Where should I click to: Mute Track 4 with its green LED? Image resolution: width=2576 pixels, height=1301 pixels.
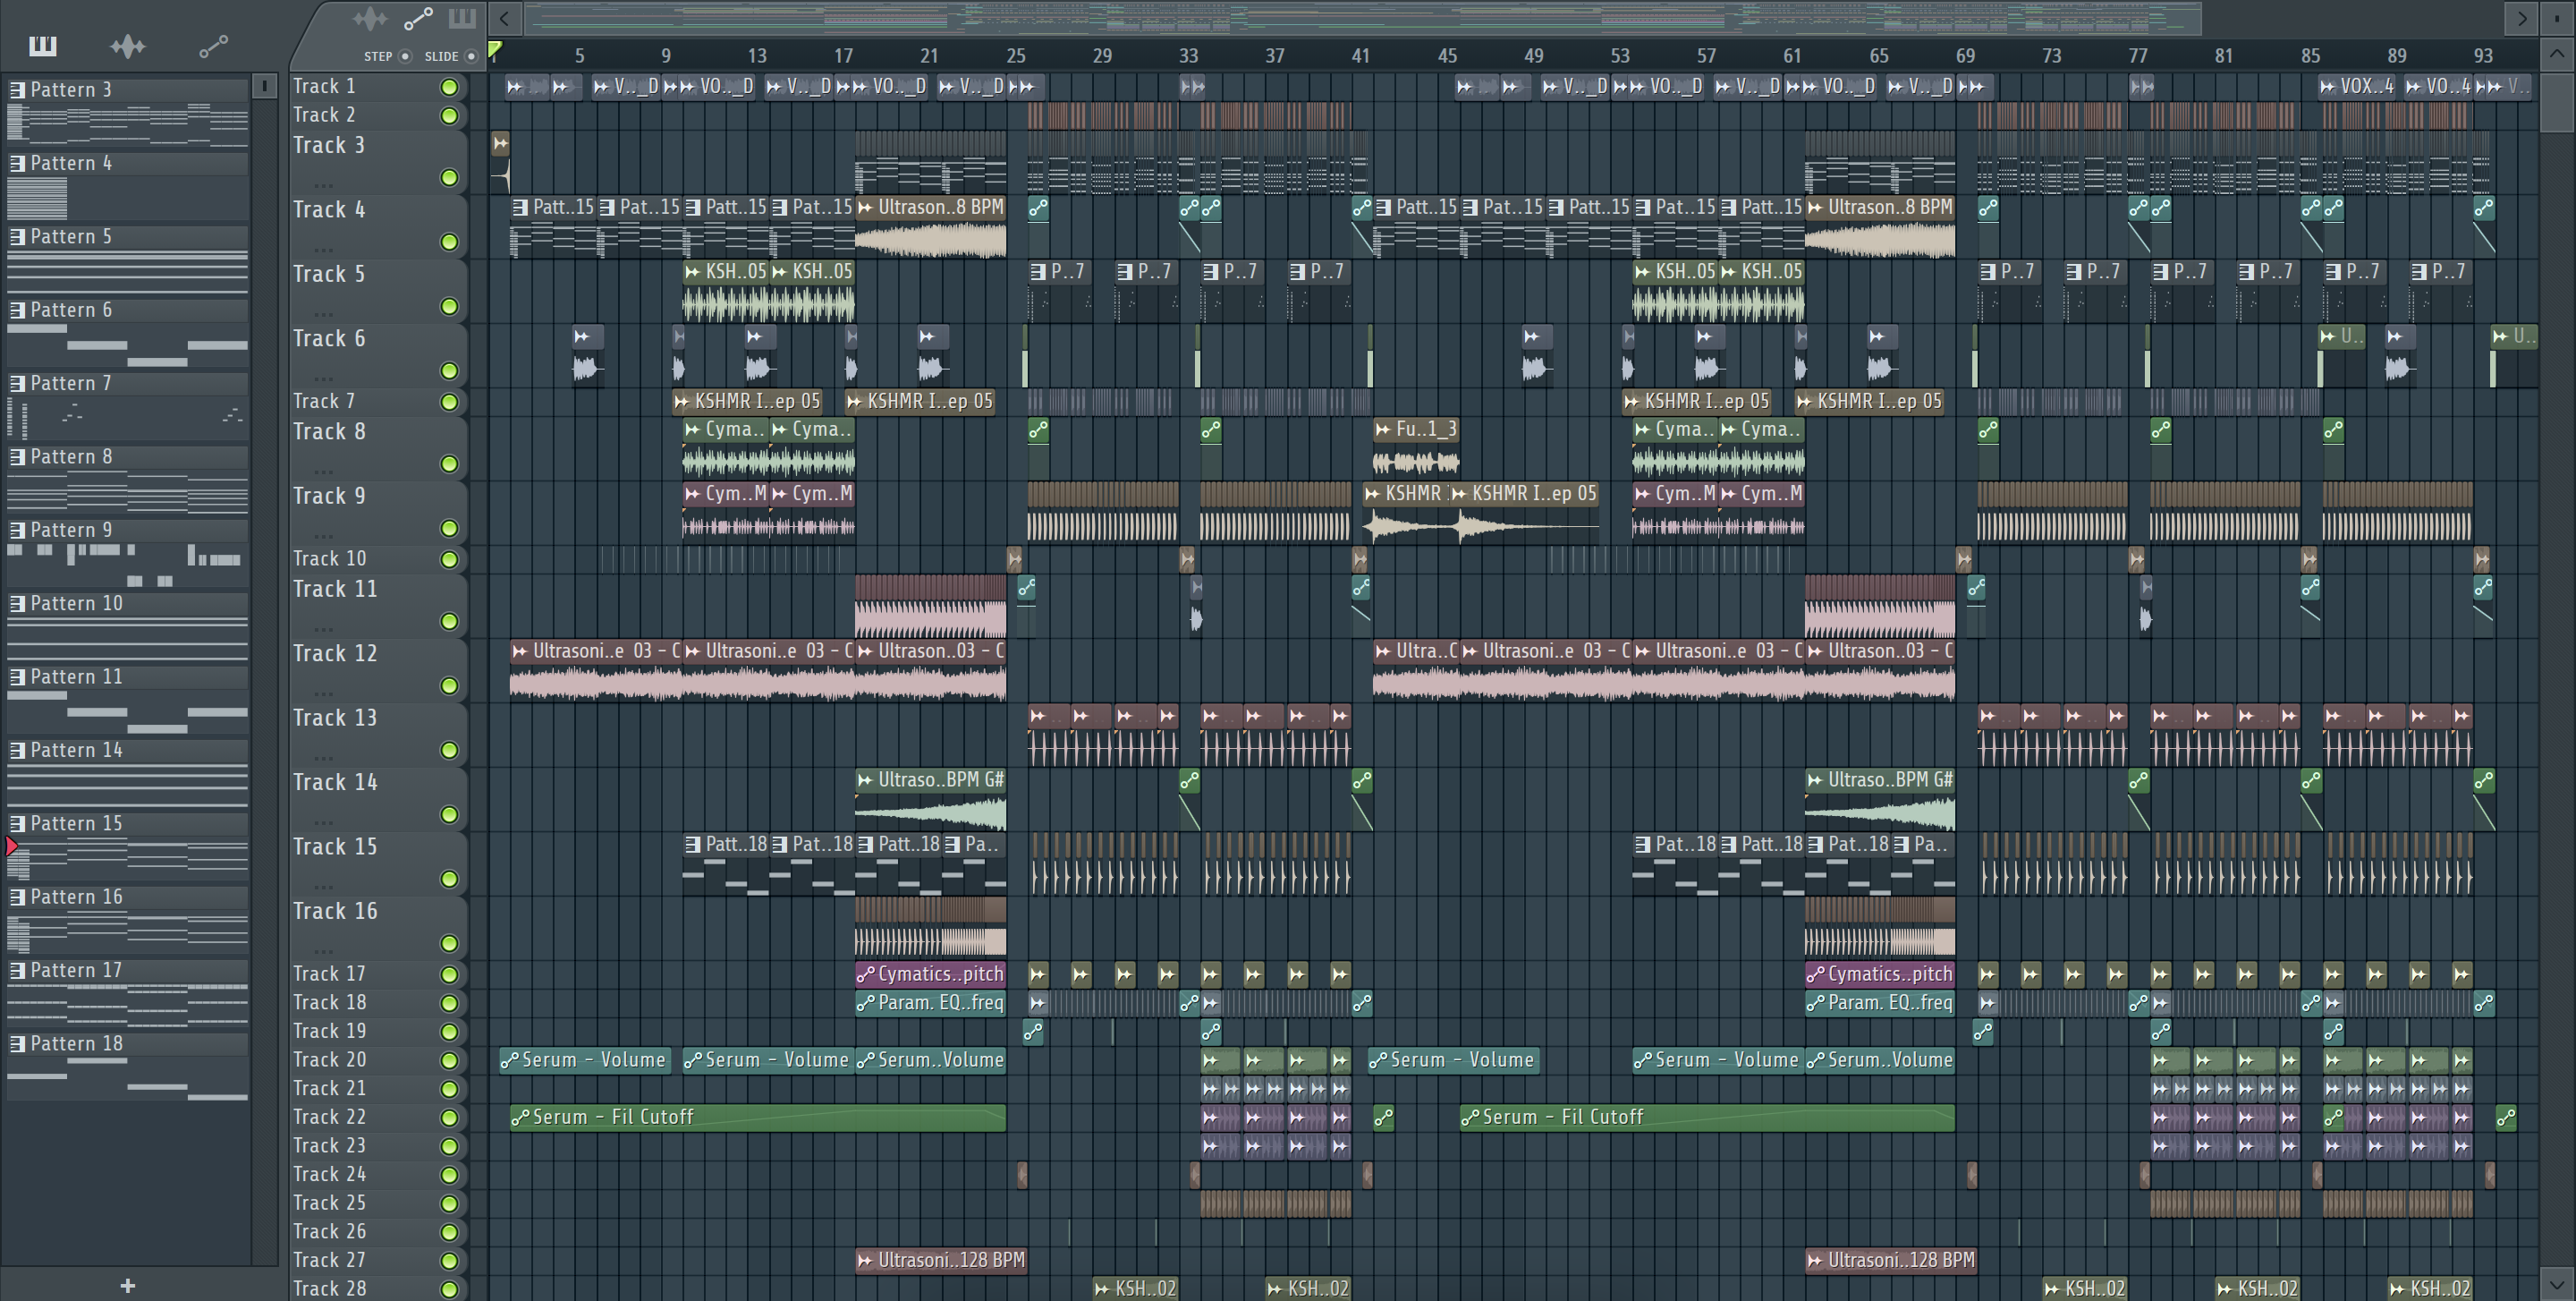(450, 242)
